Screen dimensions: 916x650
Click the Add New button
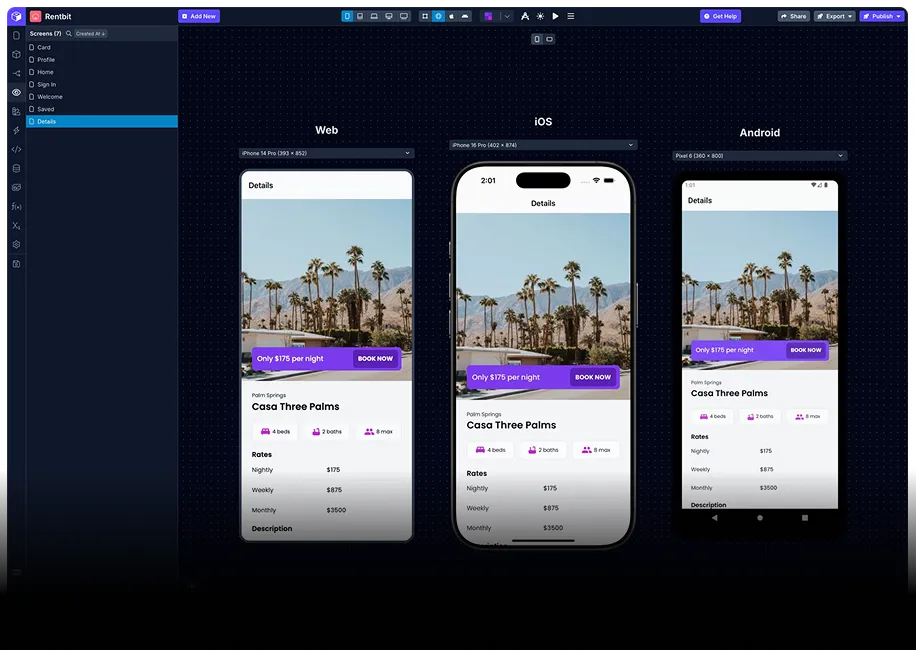click(199, 16)
